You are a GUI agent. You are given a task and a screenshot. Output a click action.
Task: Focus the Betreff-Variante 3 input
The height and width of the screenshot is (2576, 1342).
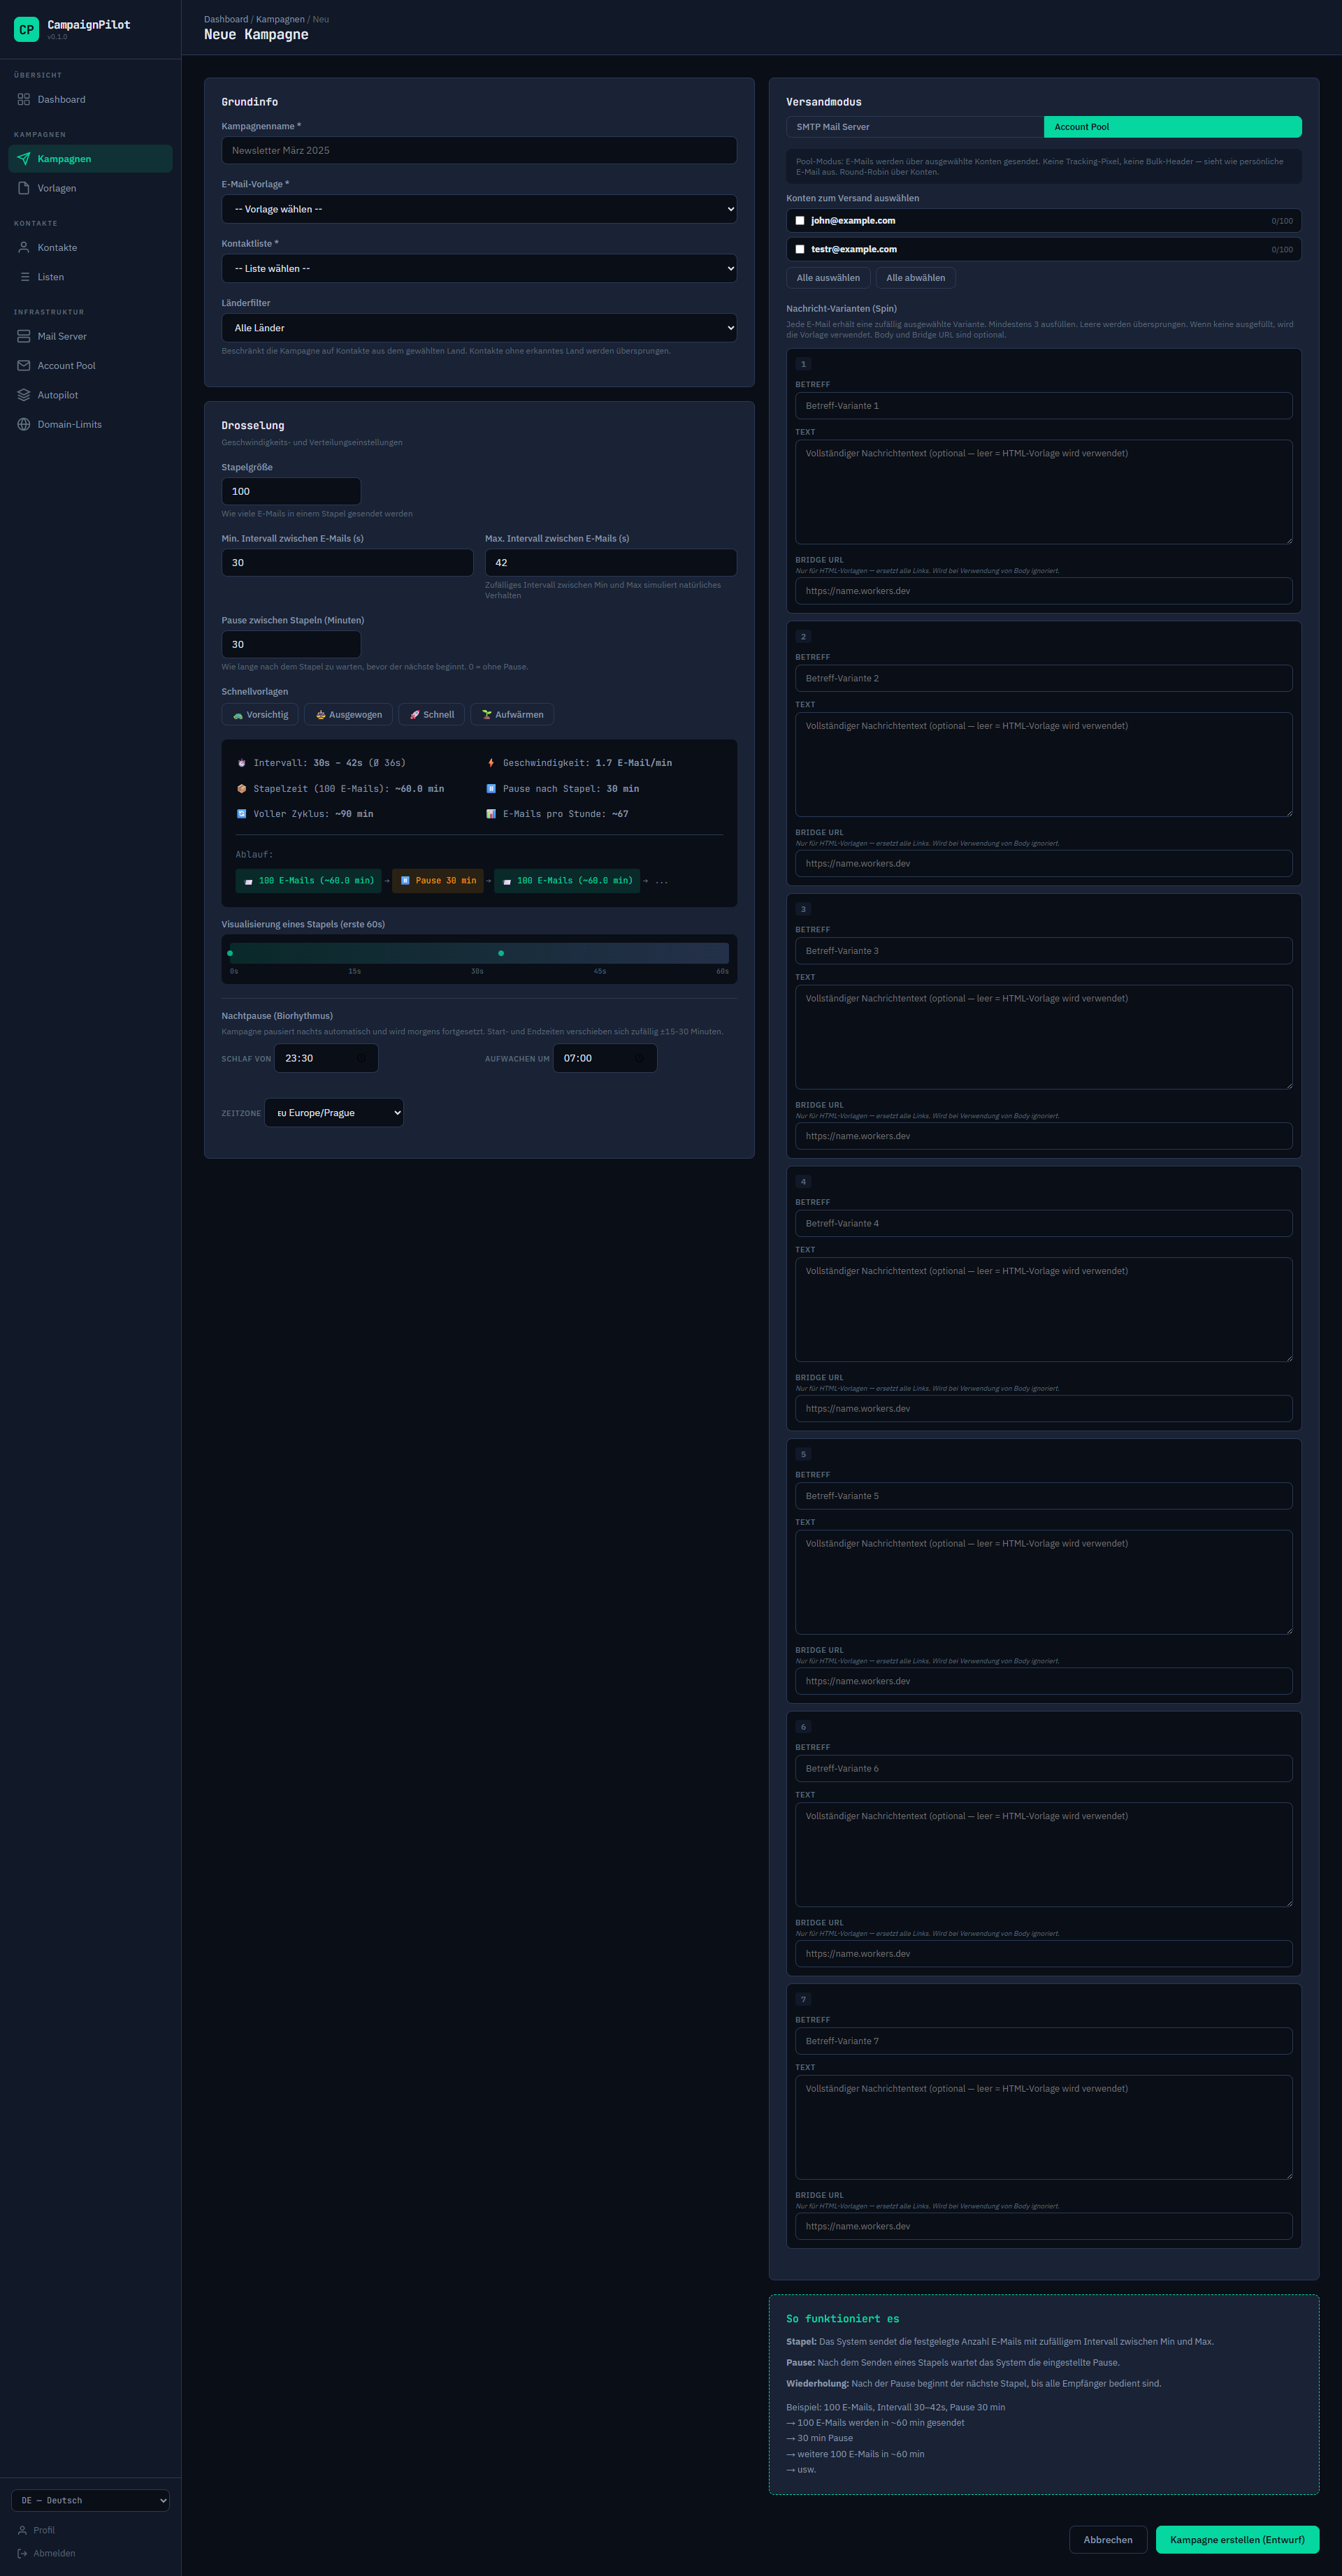(1043, 950)
